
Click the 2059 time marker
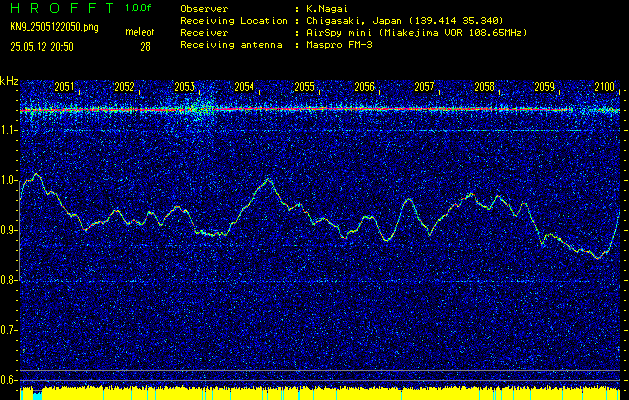pos(545,87)
